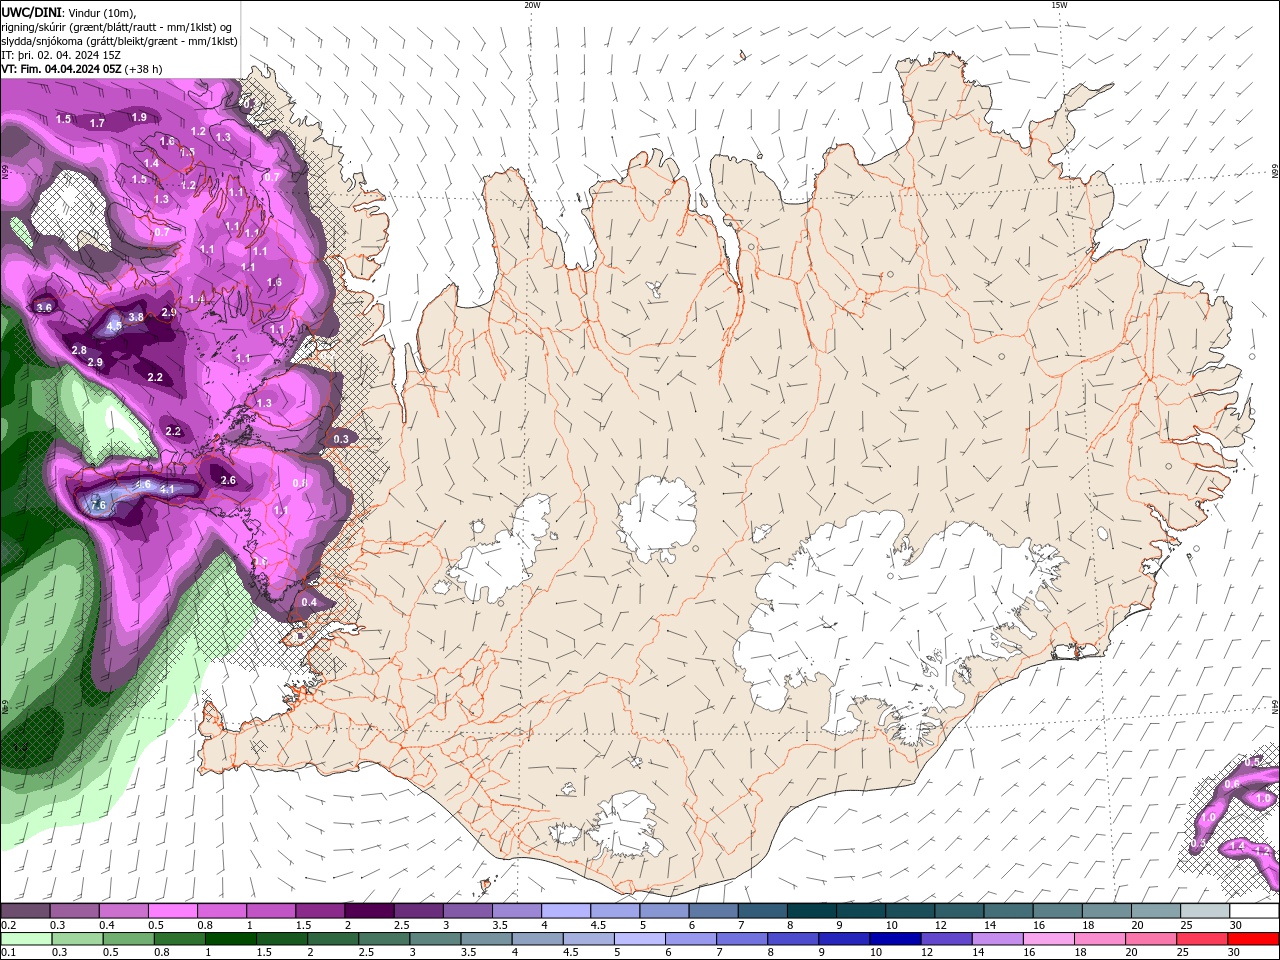Click the 0.1 label under the lower legend
Viewport: 1280px width, 960px height.
(9, 953)
